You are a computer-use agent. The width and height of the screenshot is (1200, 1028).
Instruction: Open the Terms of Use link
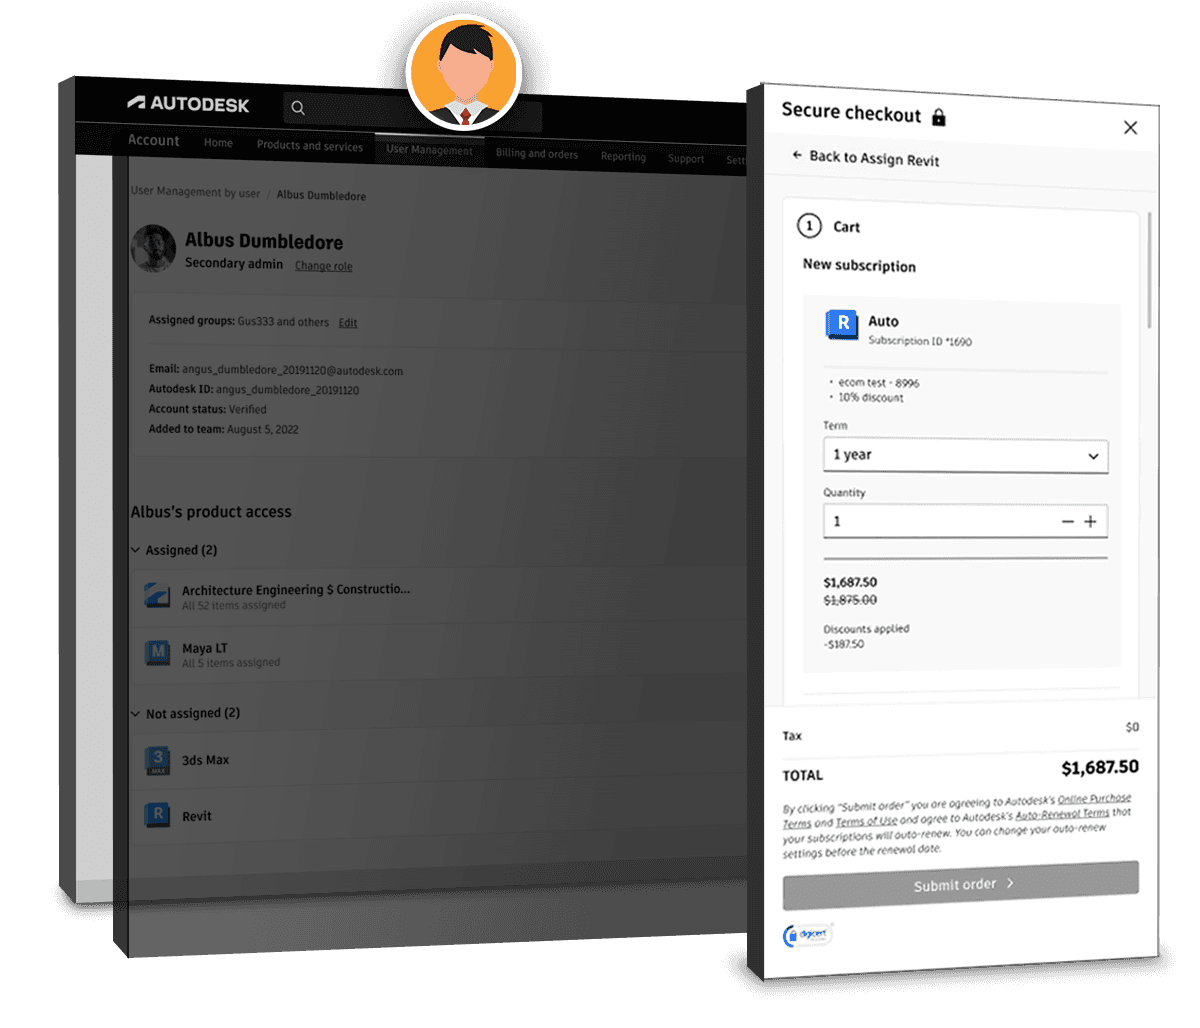point(866,822)
